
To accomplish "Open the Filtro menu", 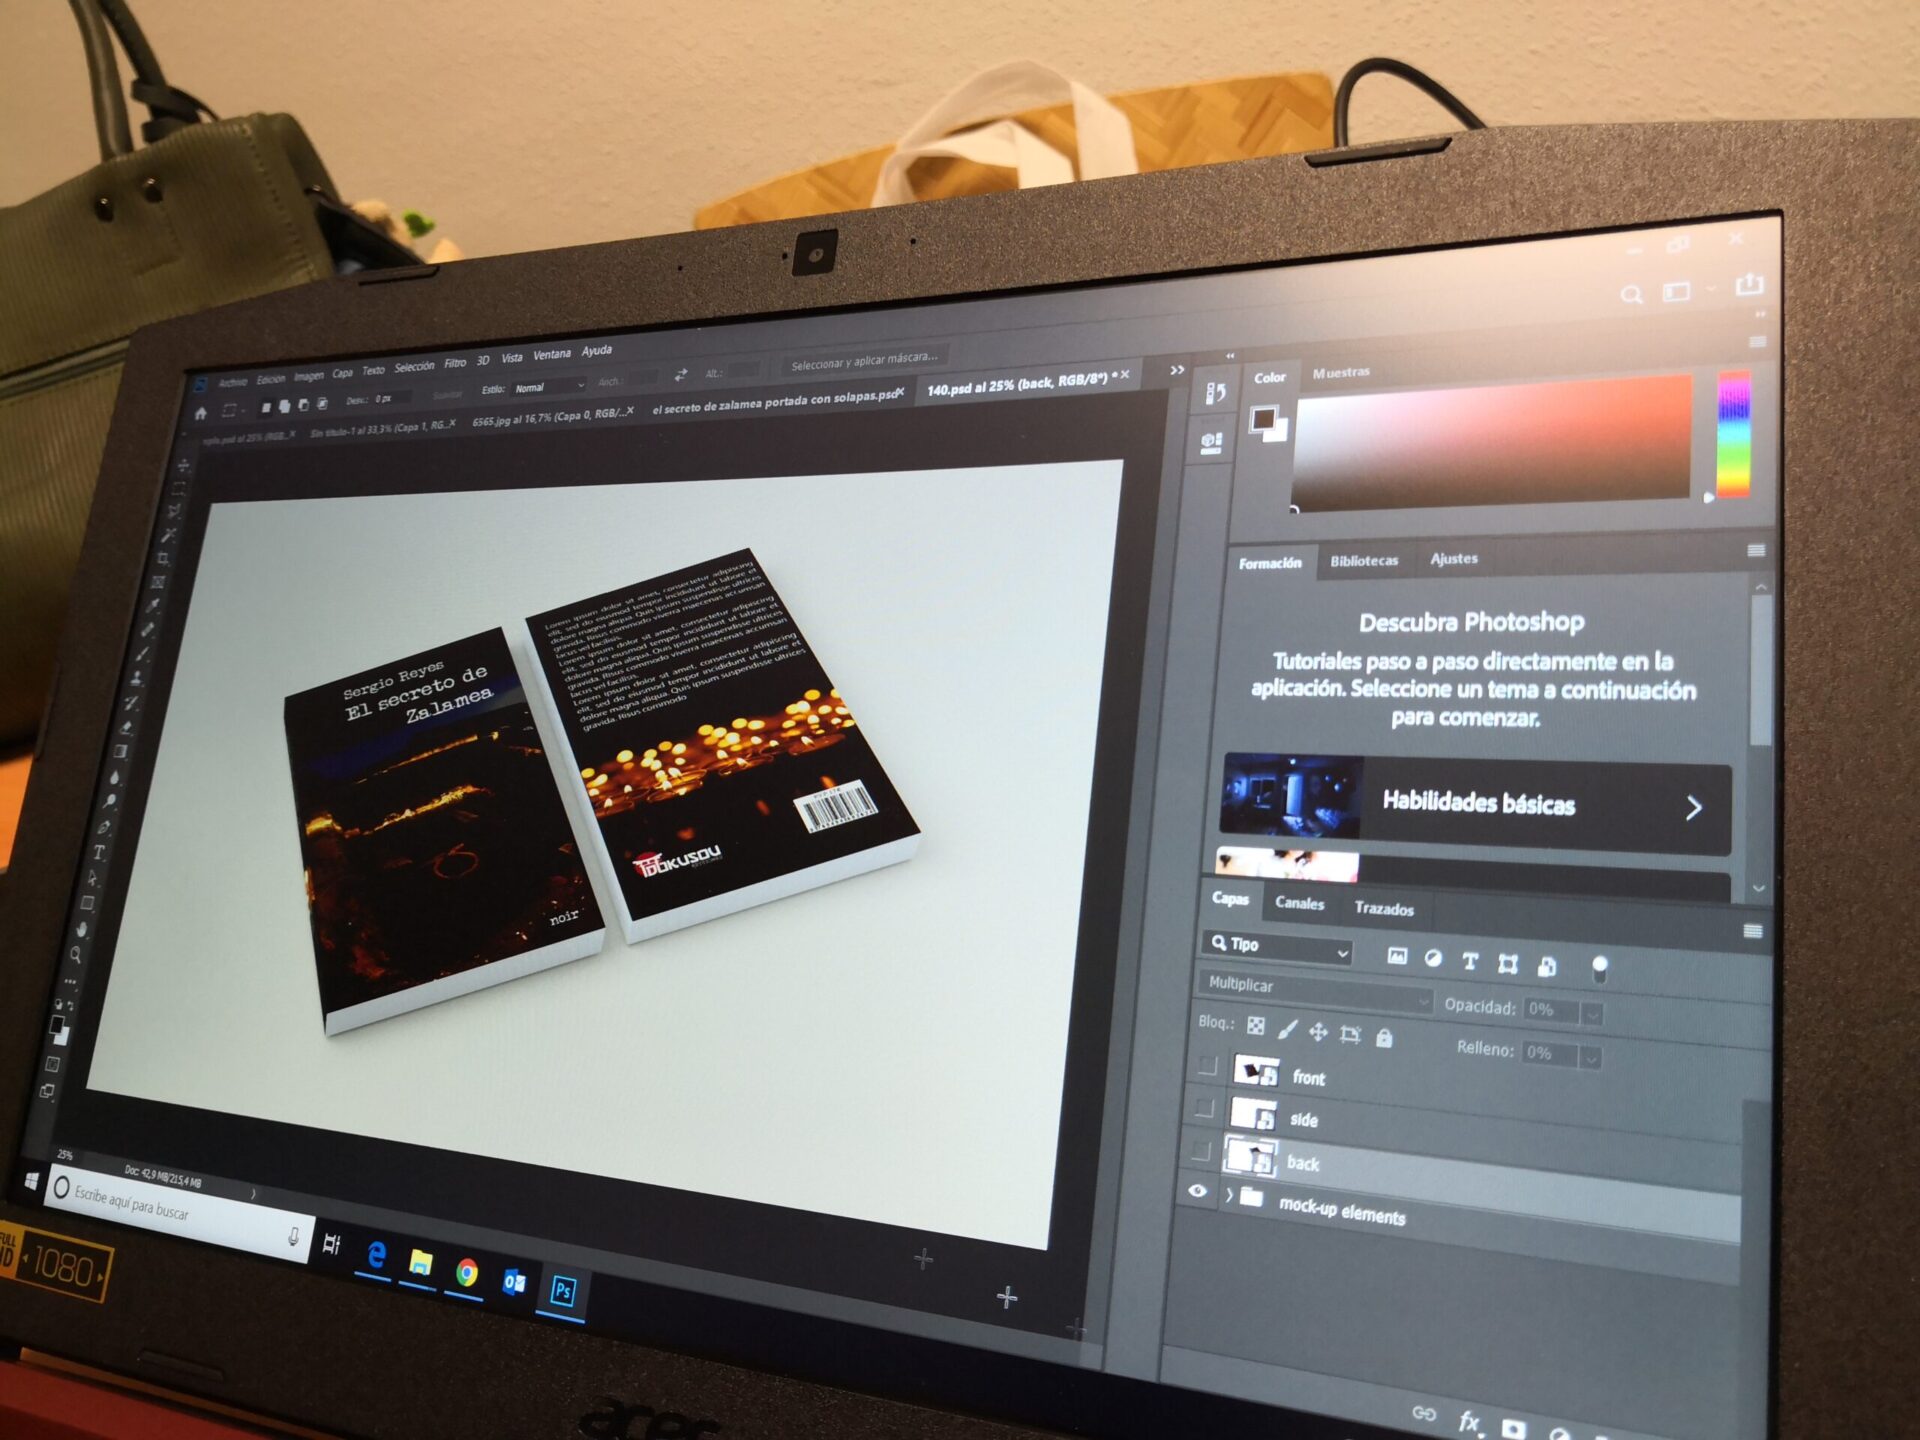I will point(455,363).
